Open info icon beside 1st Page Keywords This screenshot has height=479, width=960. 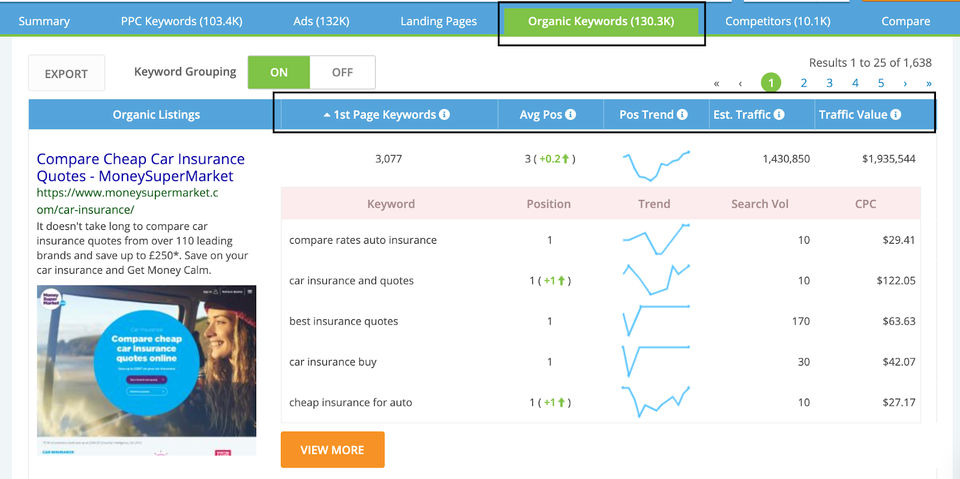point(444,115)
